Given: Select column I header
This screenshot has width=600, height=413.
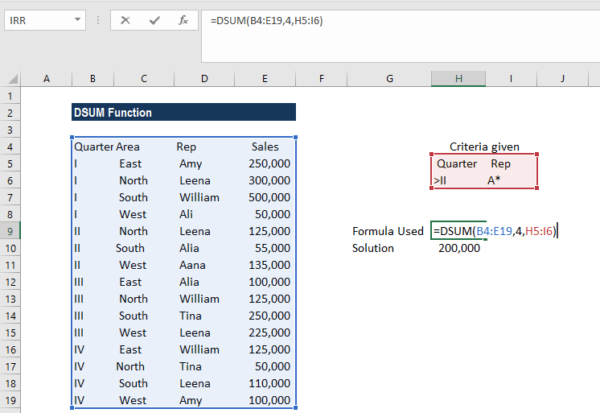Looking at the screenshot, I should pyautogui.click(x=511, y=79).
